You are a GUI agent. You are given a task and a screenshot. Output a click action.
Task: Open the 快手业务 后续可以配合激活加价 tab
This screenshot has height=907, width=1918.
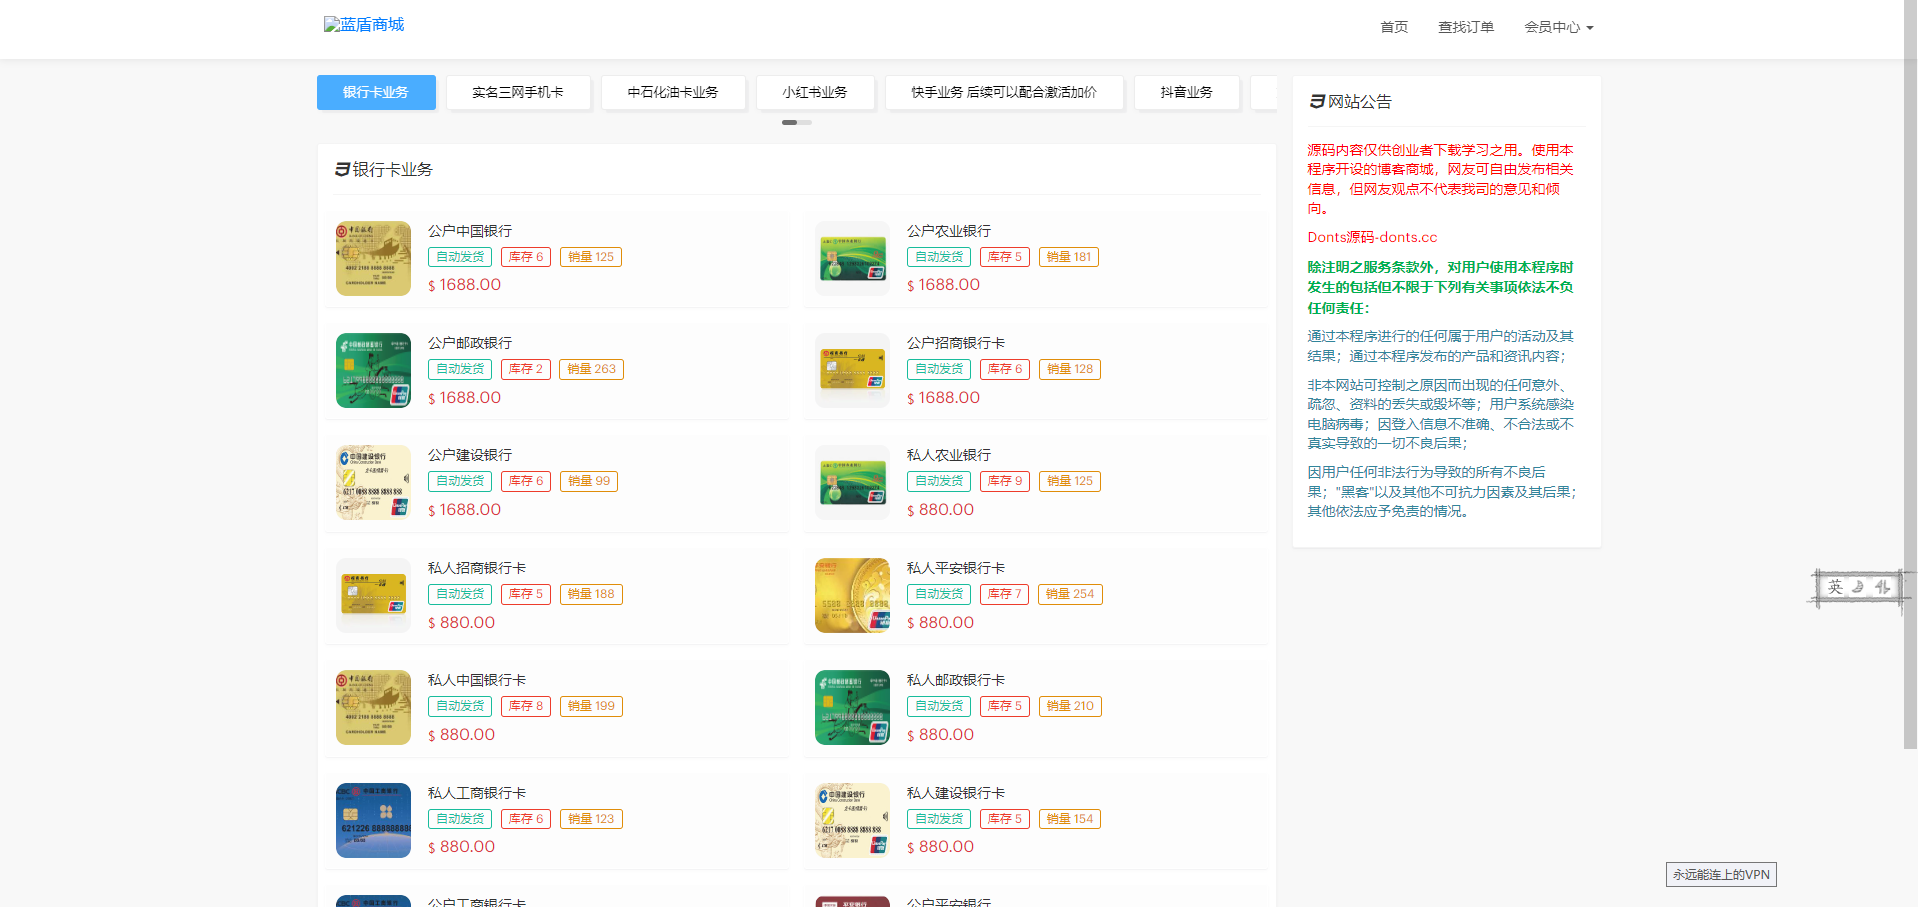pos(1004,92)
